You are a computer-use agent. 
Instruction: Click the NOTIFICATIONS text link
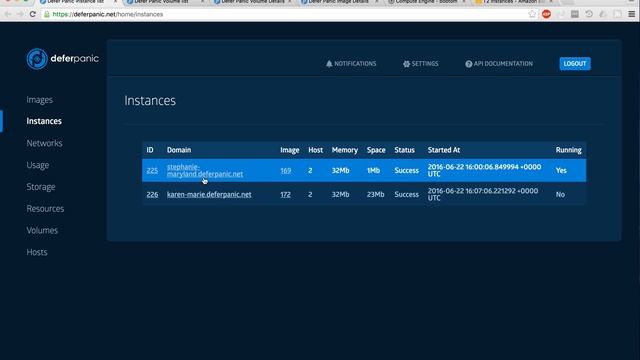click(x=355, y=64)
